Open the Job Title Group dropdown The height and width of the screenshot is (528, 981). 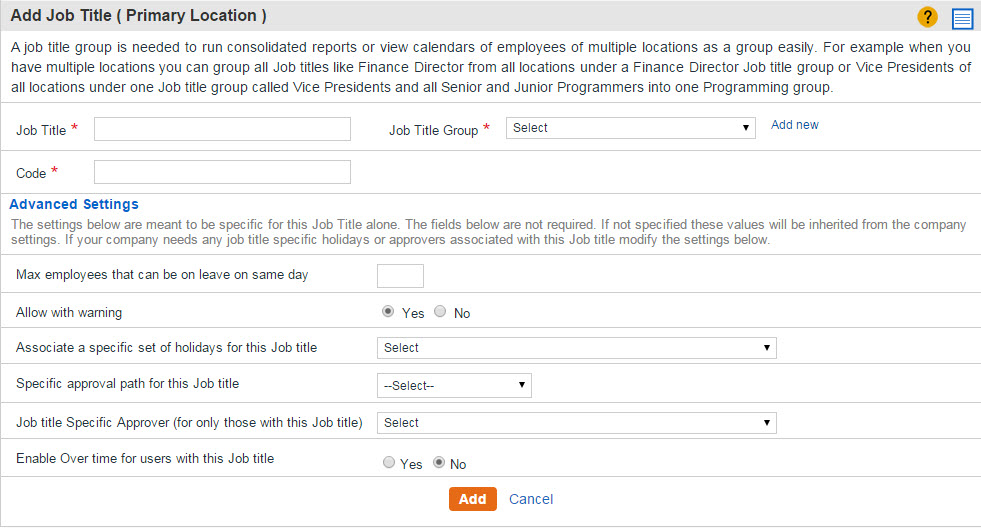point(631,128)
